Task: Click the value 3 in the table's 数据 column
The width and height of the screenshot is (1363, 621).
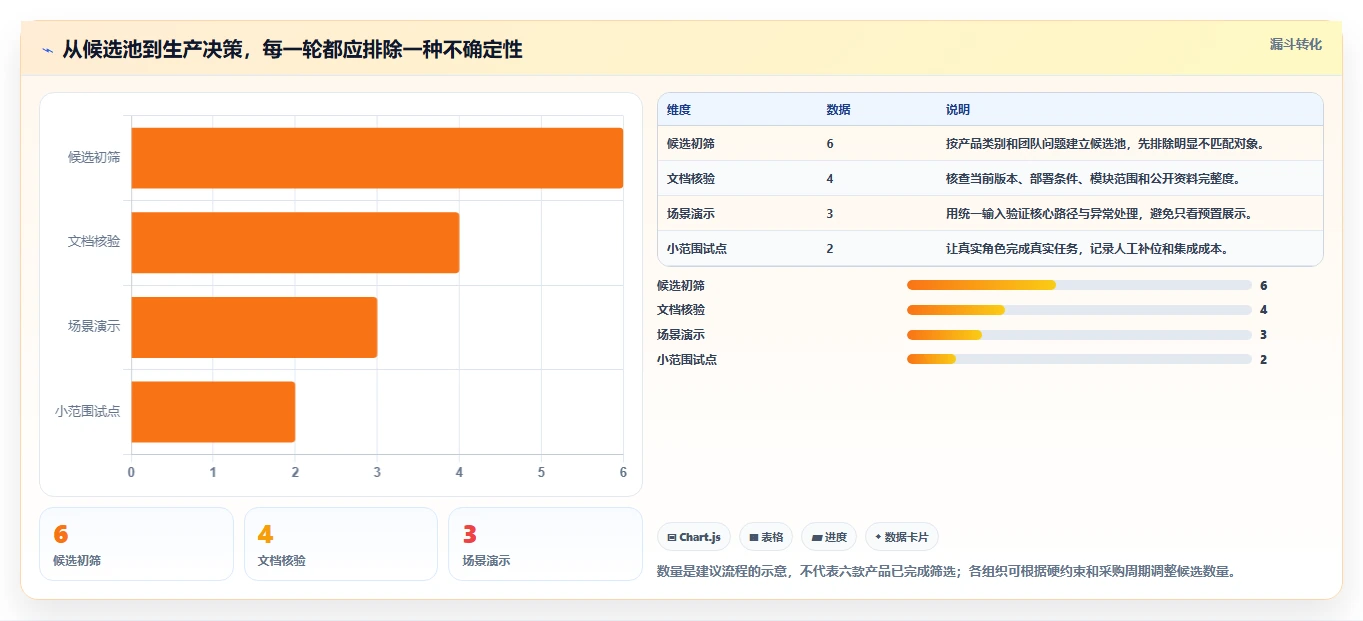Action: coord(830,214)
